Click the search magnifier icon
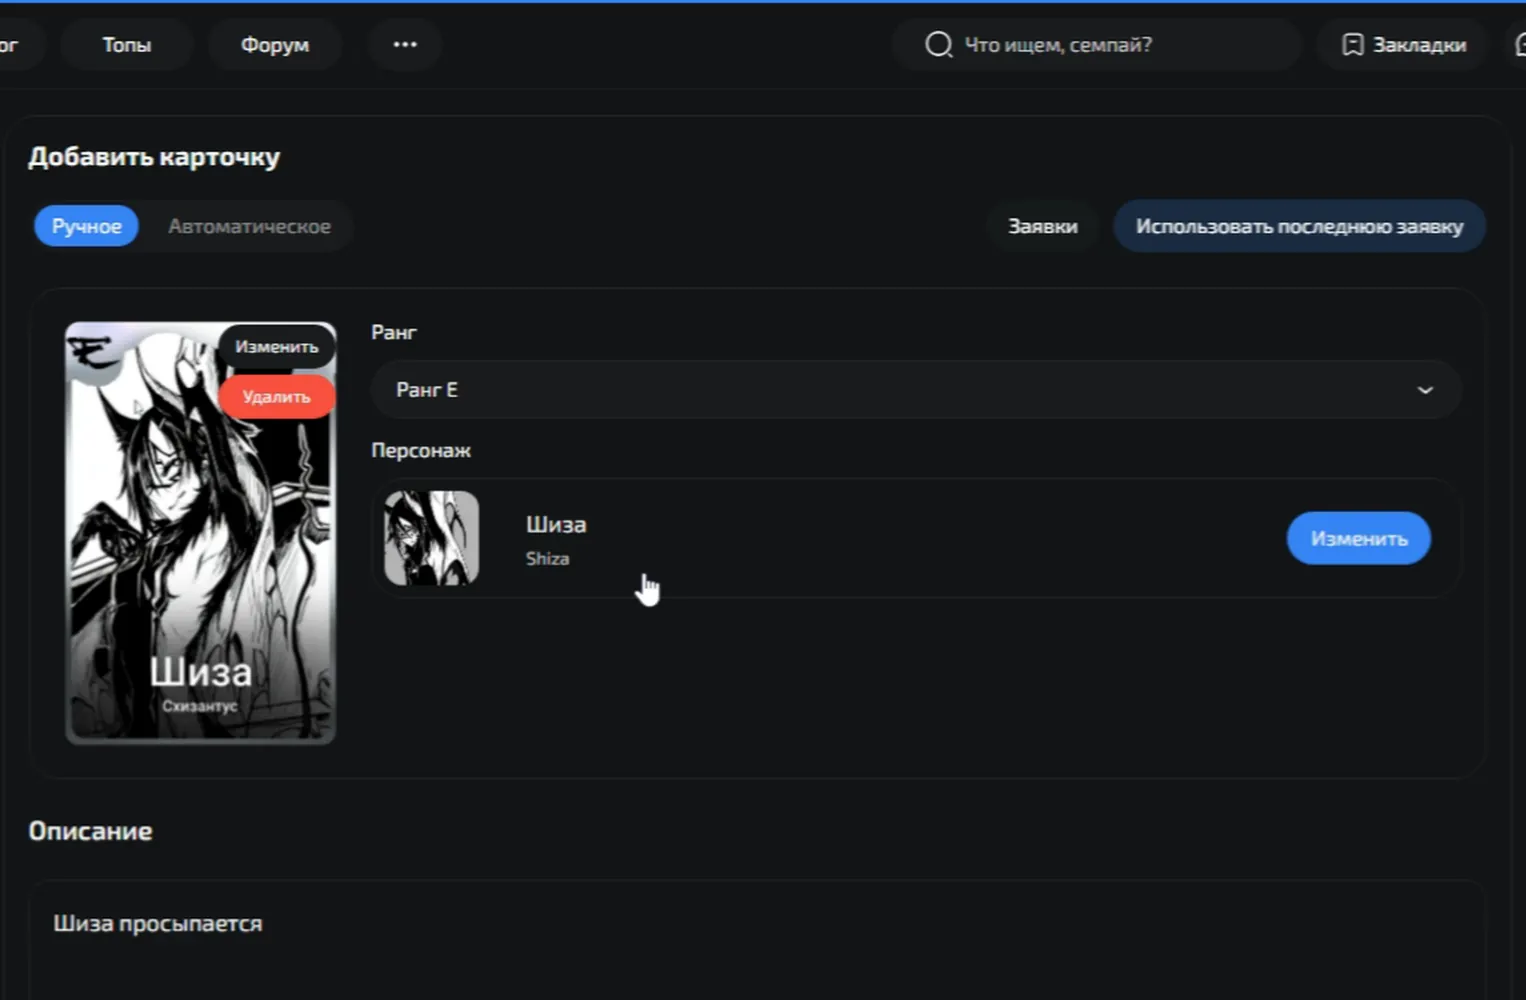1526x1000 pixels. (x=938, y=44)
